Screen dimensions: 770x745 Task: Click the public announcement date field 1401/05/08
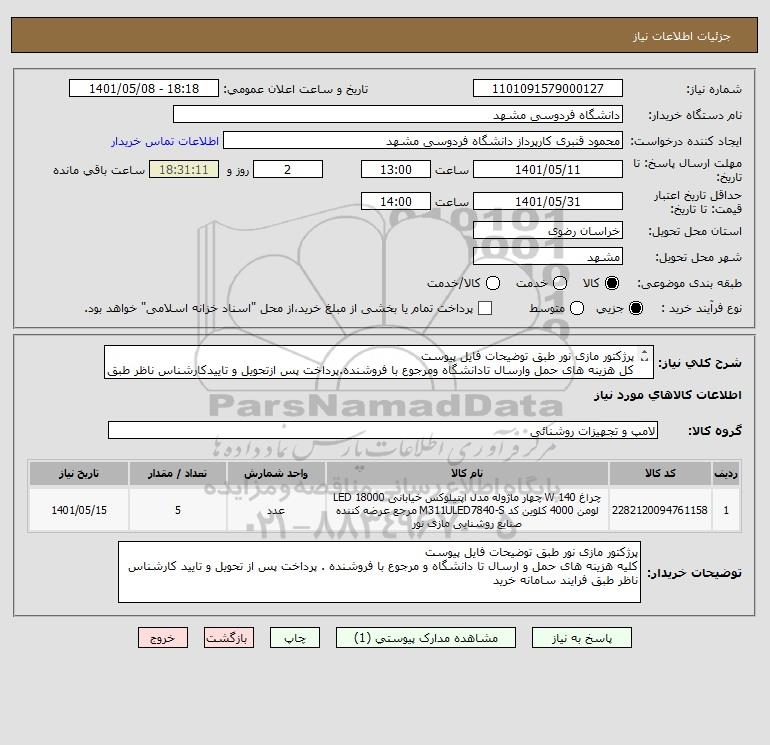(144, 89)
